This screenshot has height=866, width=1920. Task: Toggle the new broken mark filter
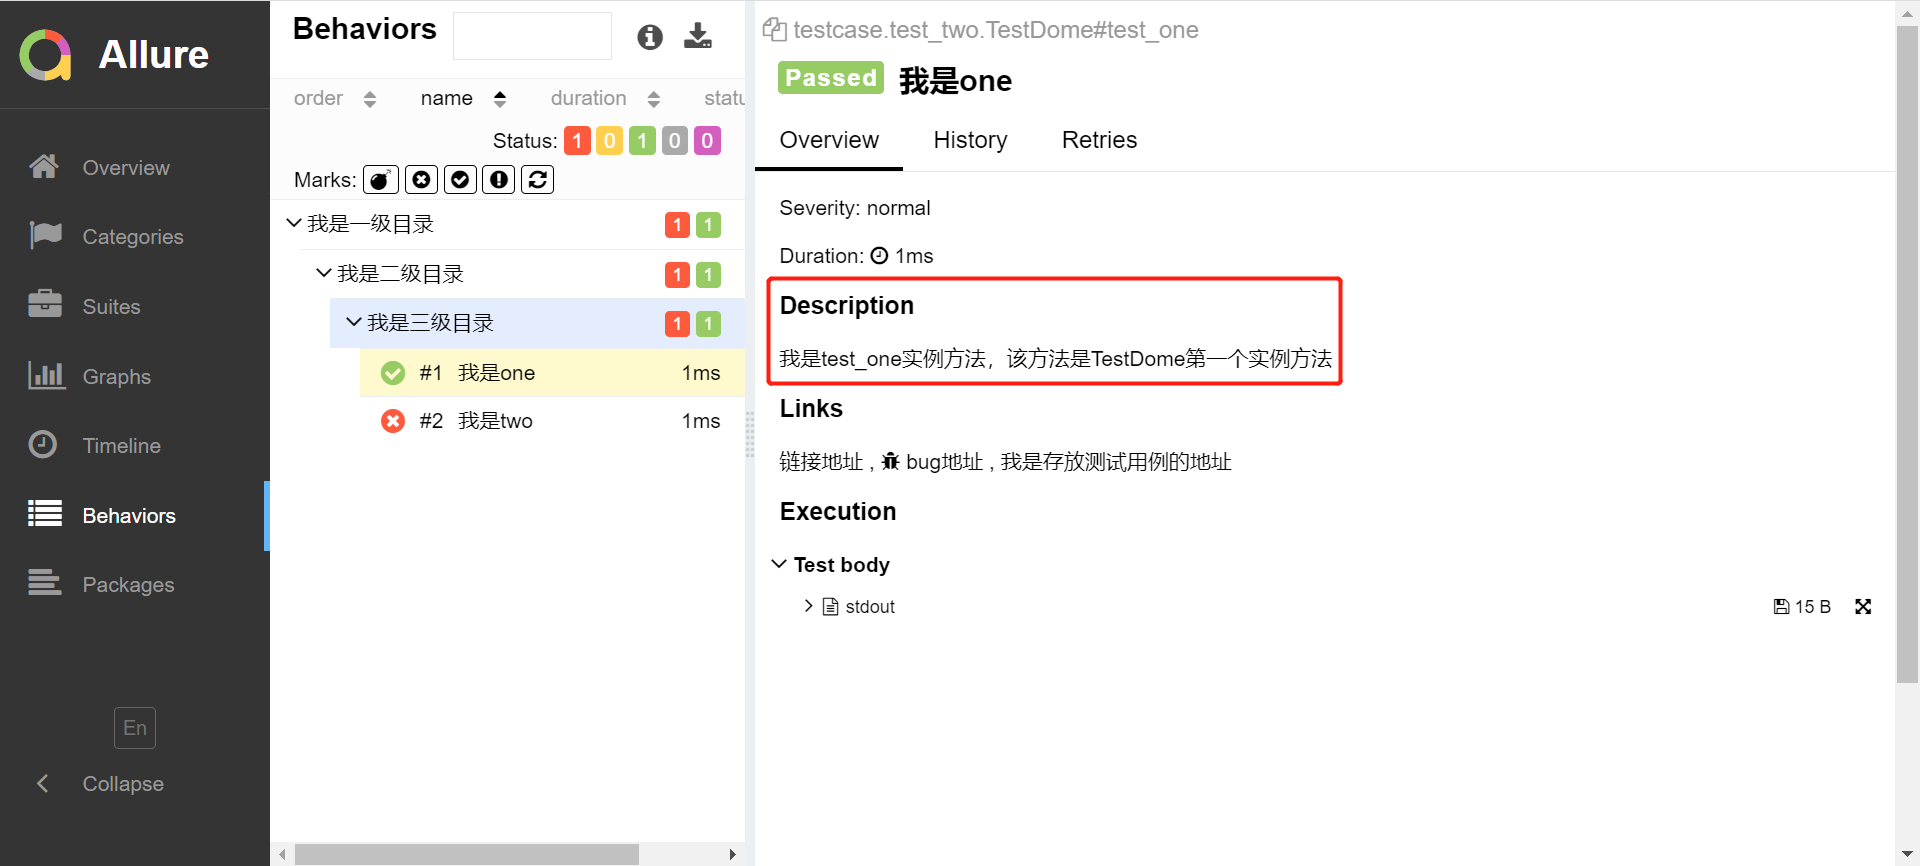tap(499, 179)
